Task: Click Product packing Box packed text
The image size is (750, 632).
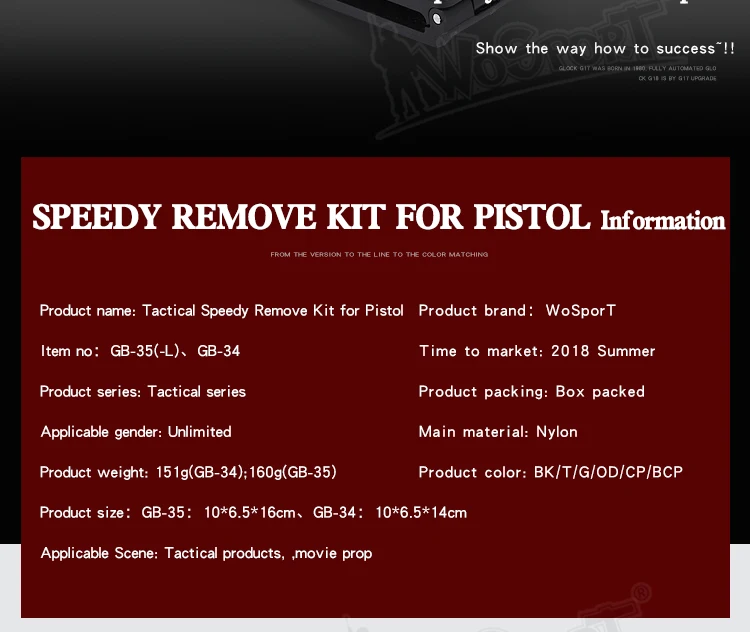Action: (531, 392)
